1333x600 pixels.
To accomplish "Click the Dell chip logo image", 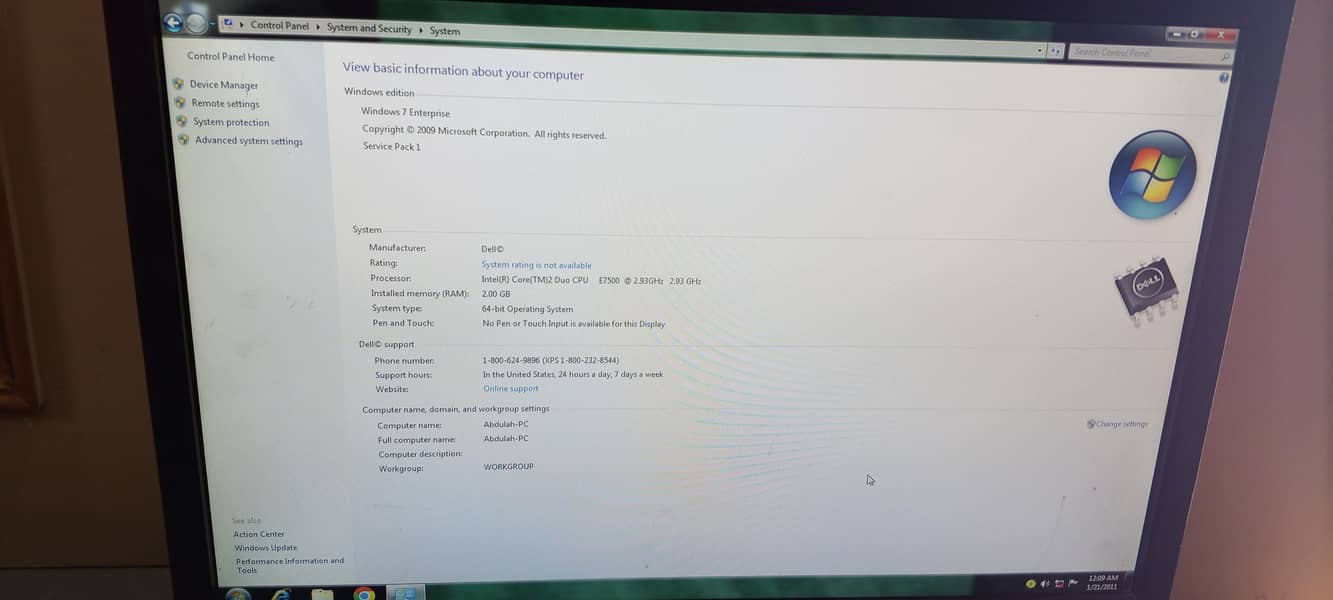I will pos(1146,290).
